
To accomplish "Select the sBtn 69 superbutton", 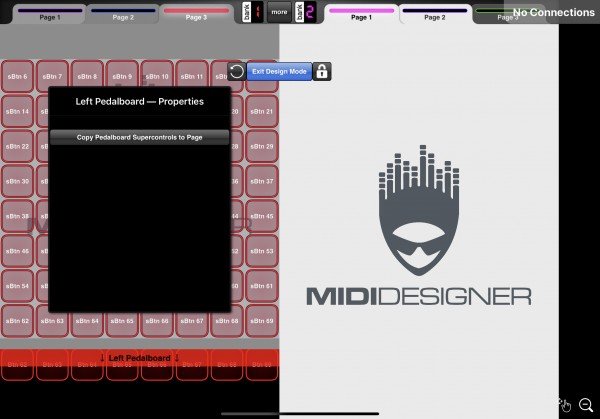I will click(262, 321).
